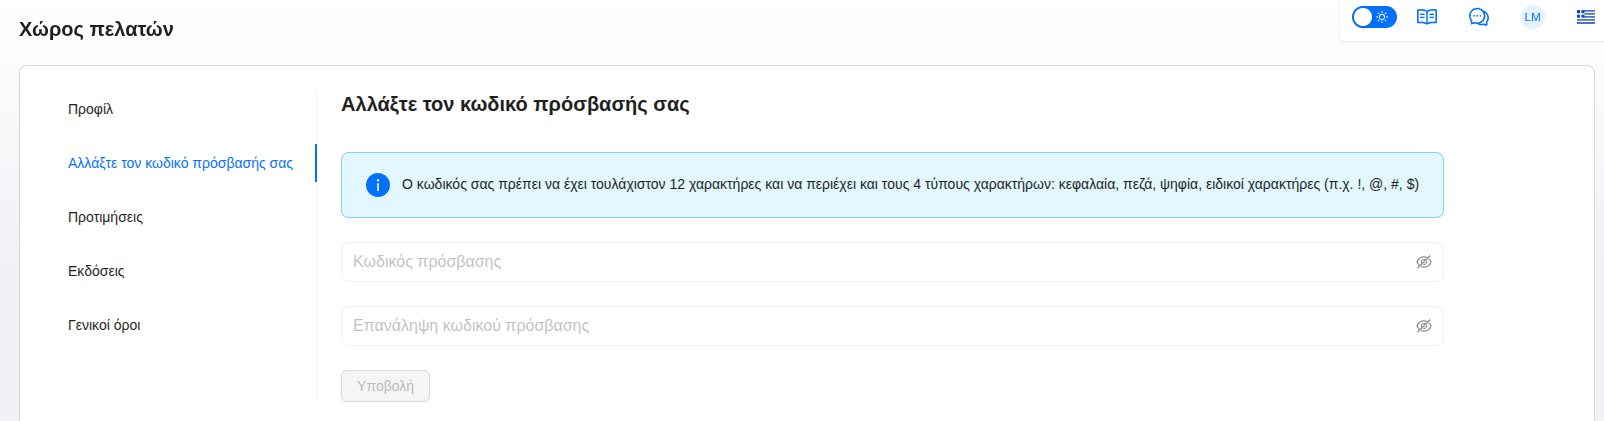Click the Χώρος πελατών page title
1604x421 pixels.
(x=96, y=29)
